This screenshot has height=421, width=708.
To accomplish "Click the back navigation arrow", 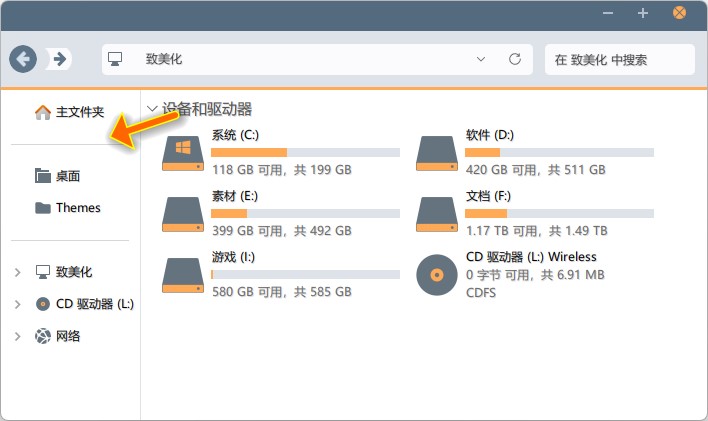I will 23,59.
